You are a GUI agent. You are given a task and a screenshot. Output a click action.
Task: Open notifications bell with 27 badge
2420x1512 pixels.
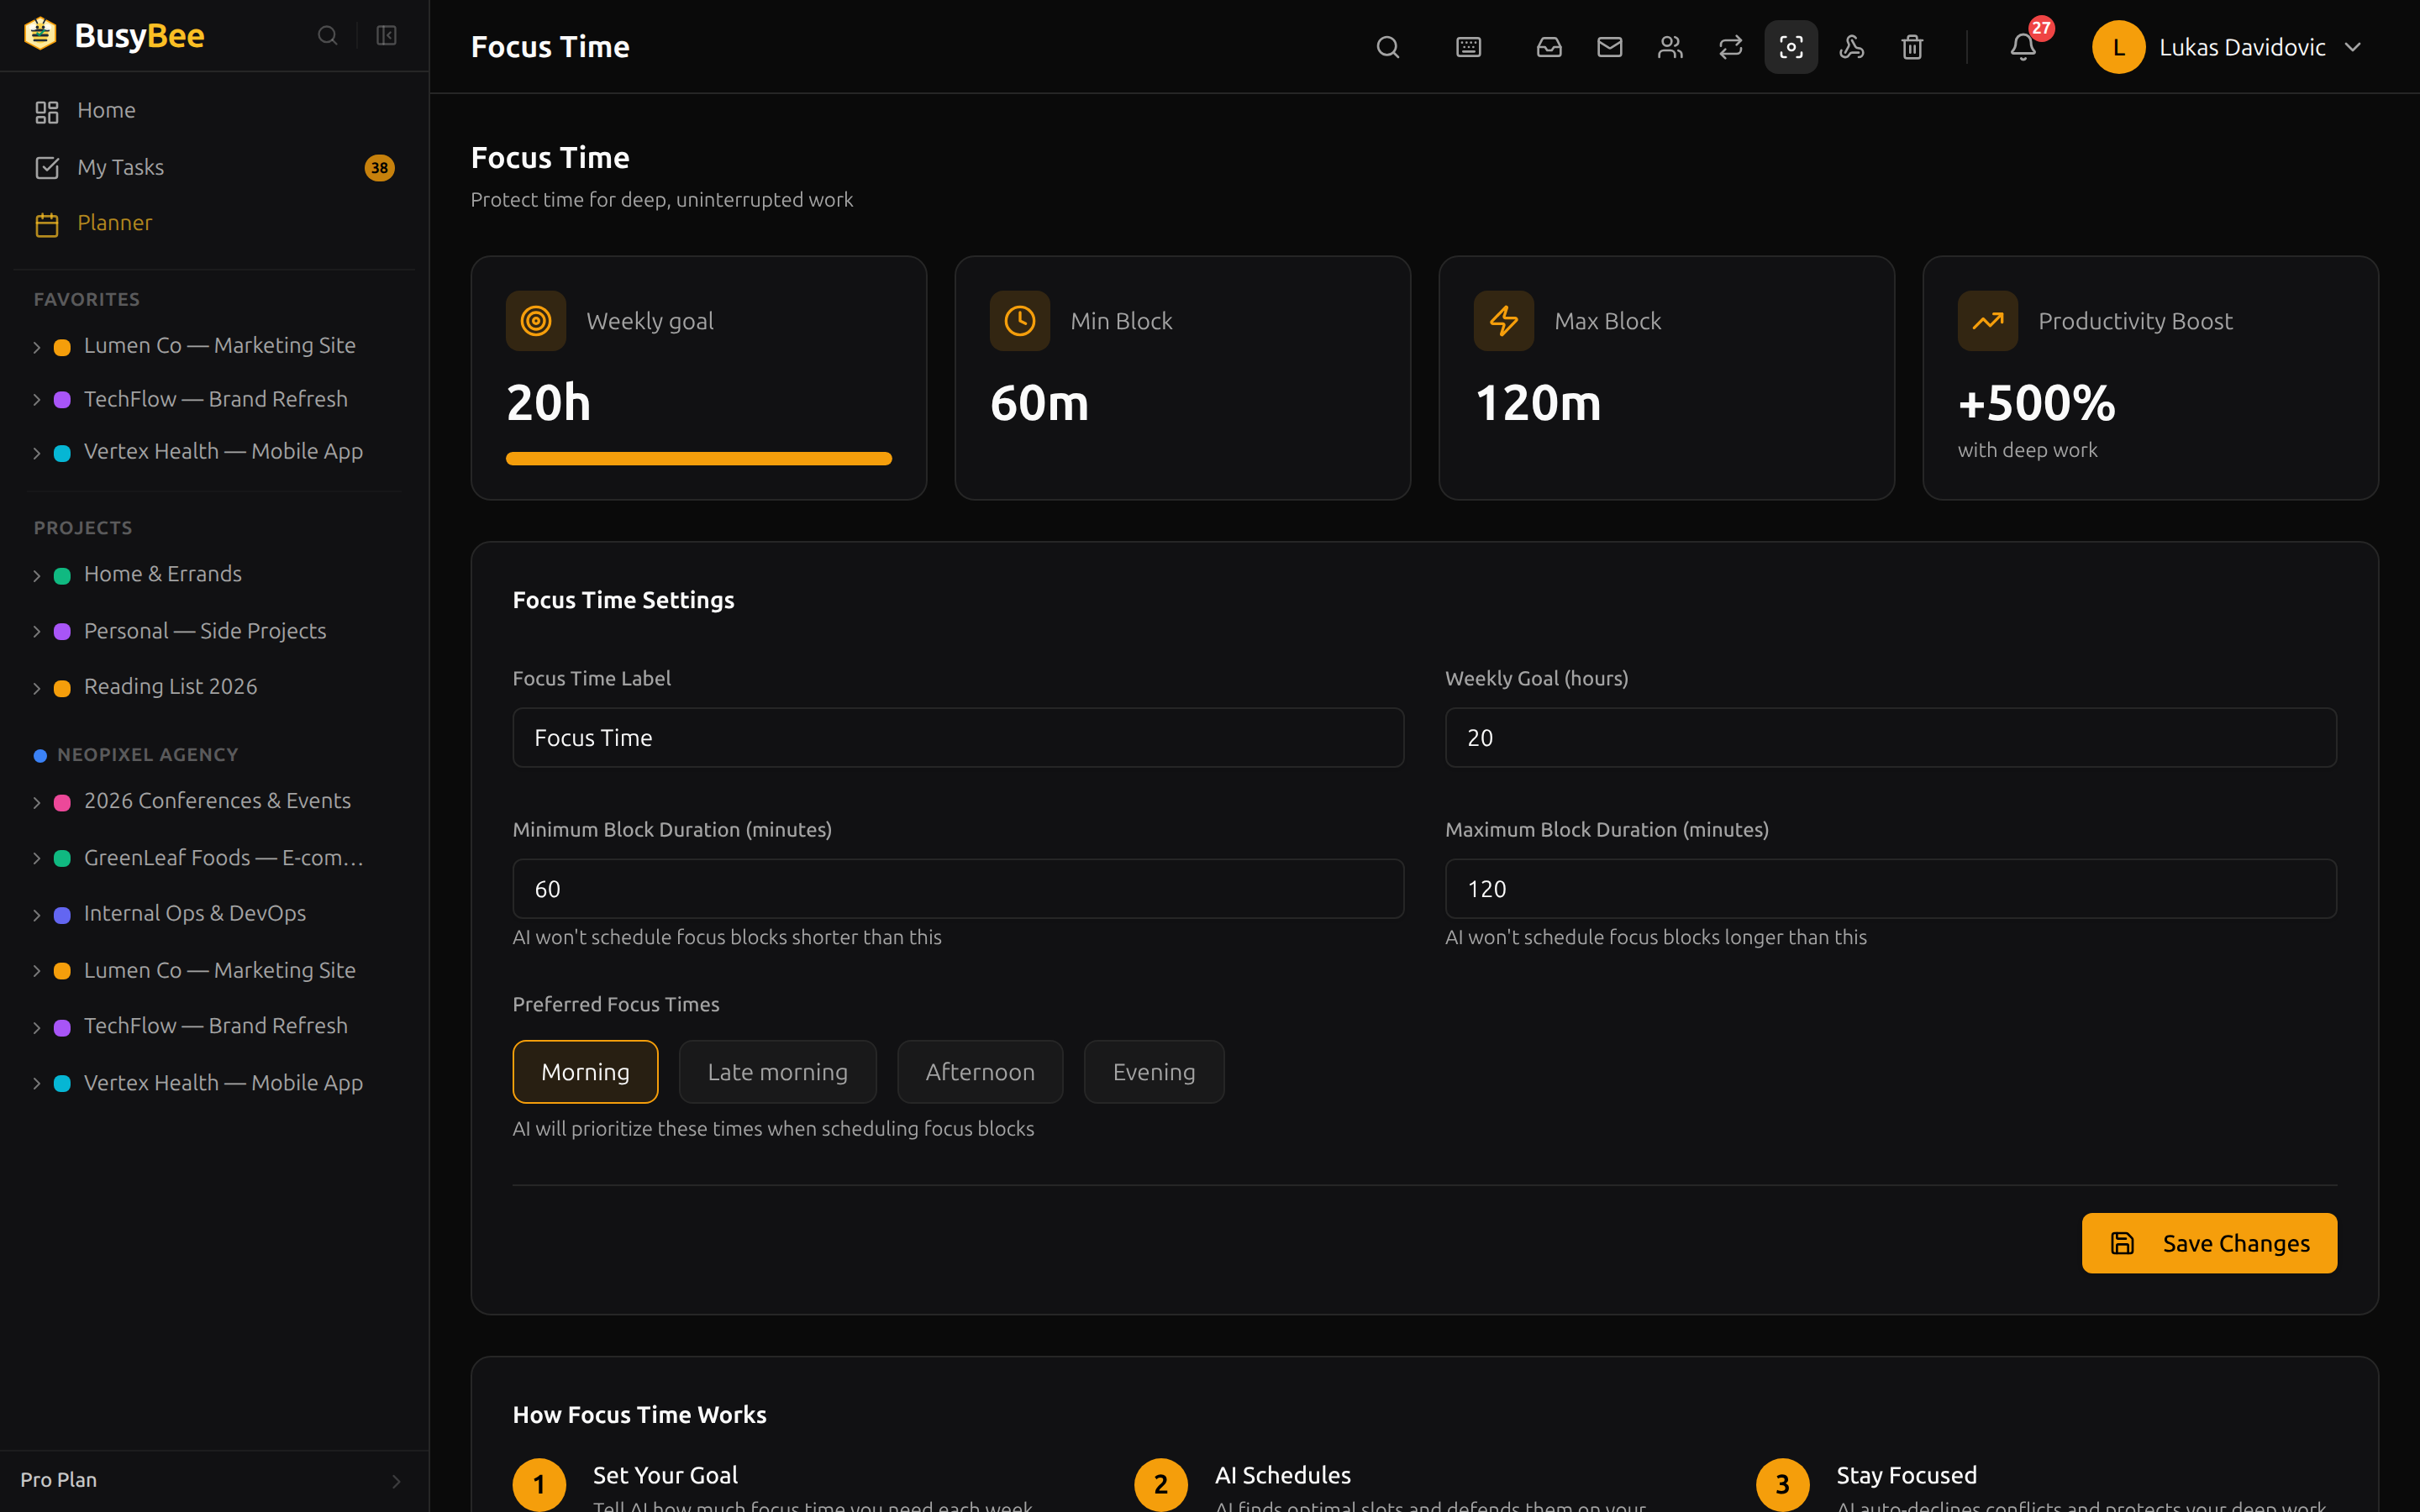[x=2023, y=47]
